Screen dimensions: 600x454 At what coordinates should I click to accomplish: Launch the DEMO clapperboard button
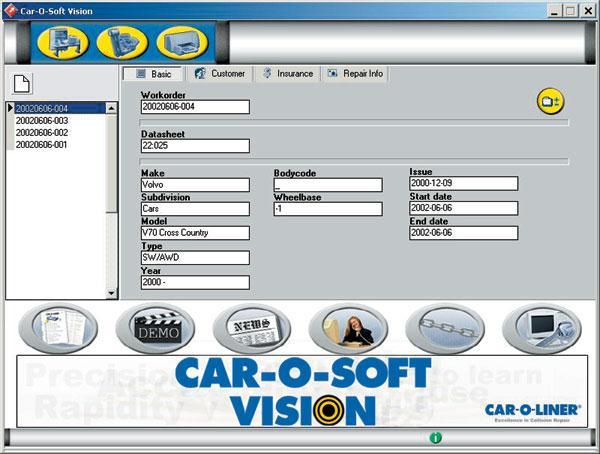(x=155, y=328)
